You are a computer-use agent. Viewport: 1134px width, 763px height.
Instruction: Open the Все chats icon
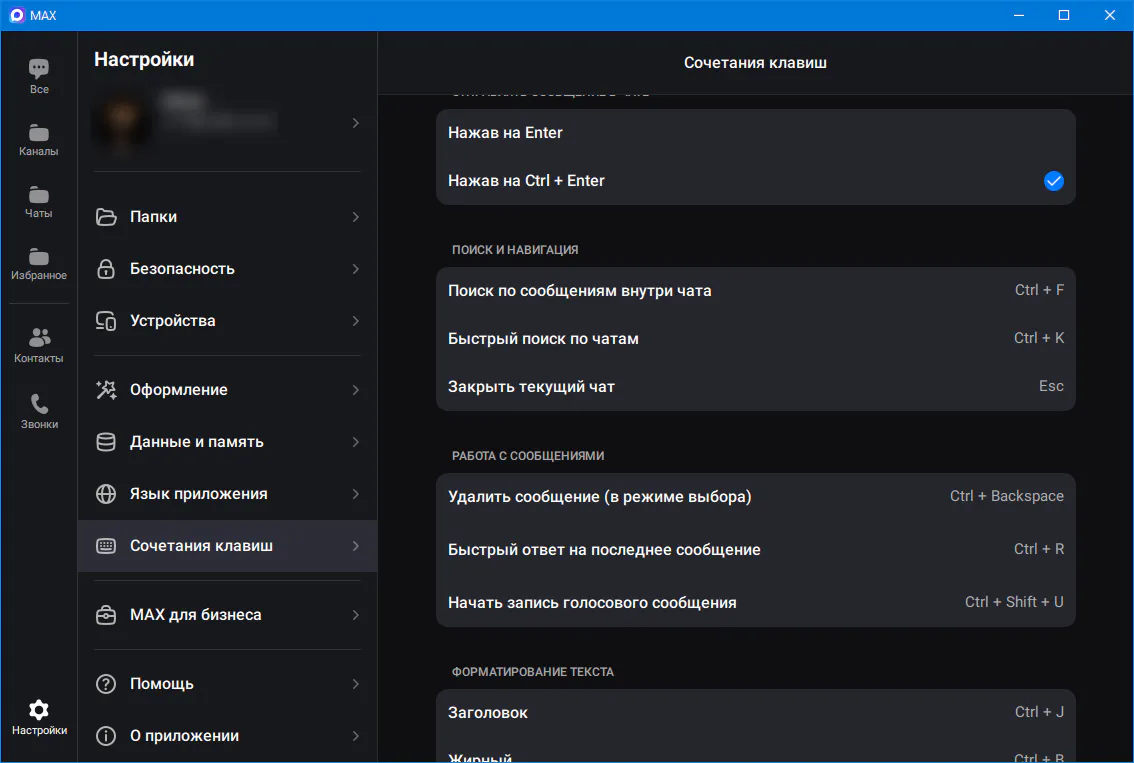click(x=39, y=69)
